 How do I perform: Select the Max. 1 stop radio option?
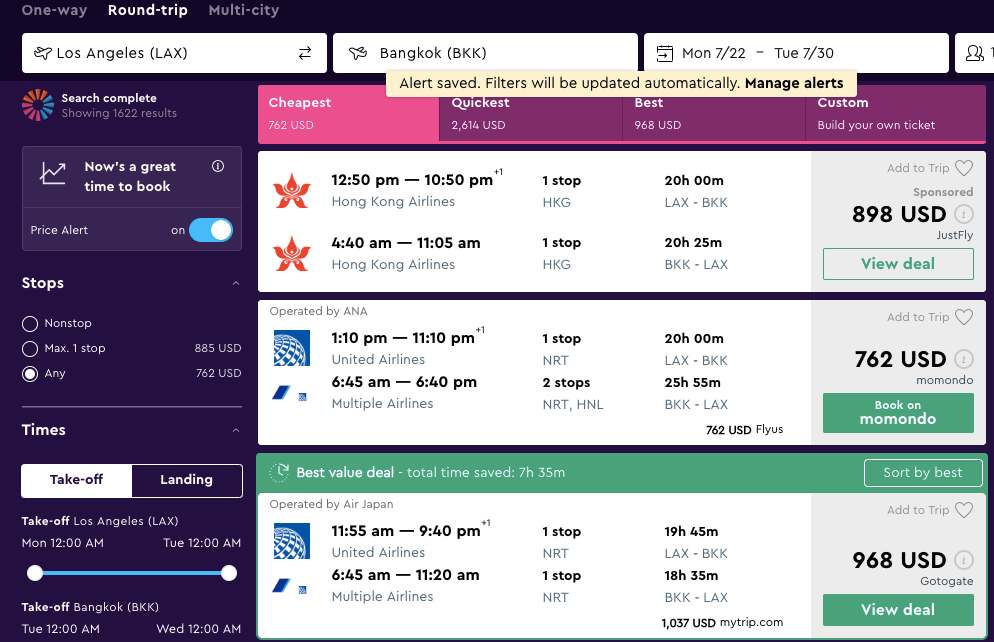point(30,349)
